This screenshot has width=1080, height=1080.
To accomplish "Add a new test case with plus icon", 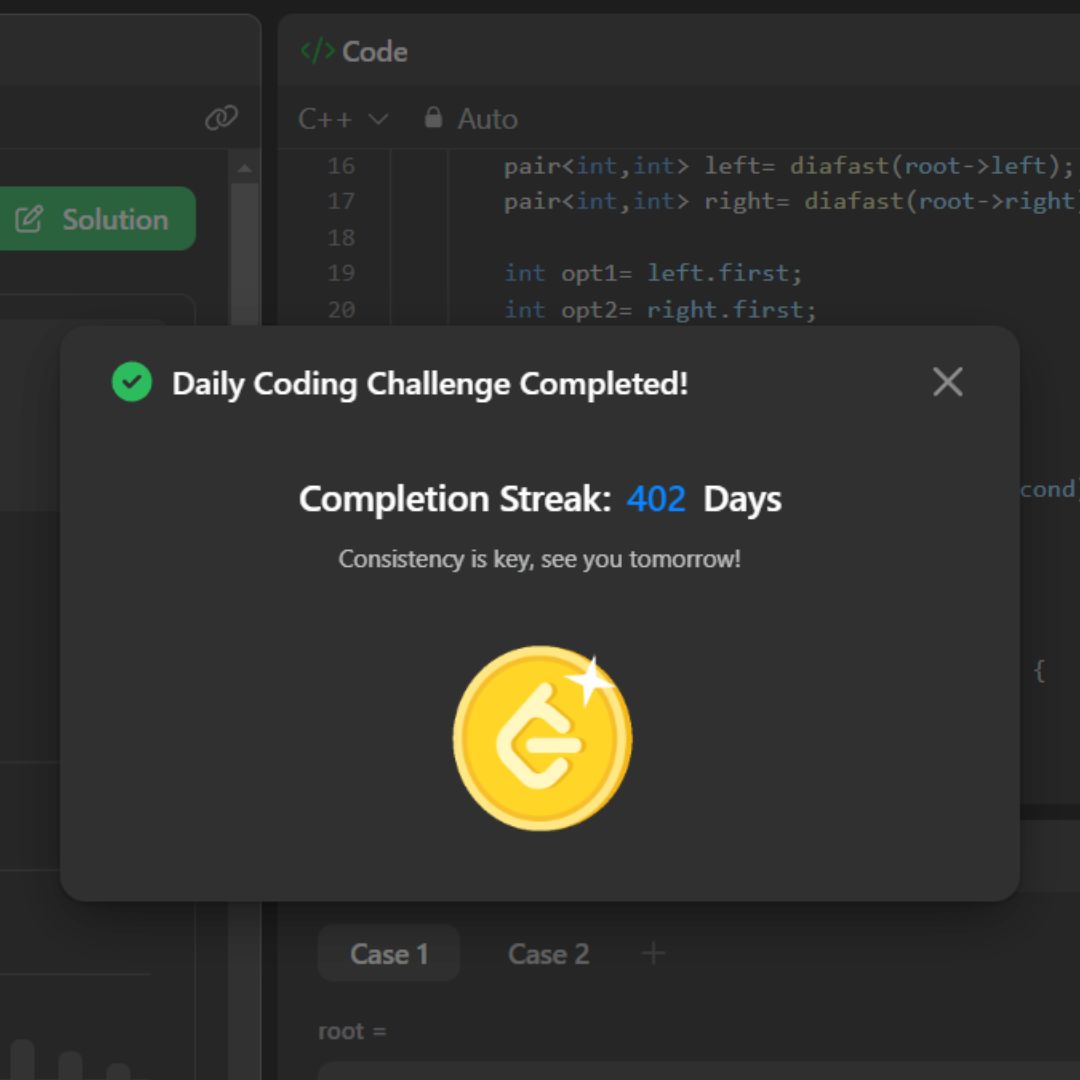I will [653, 954].
